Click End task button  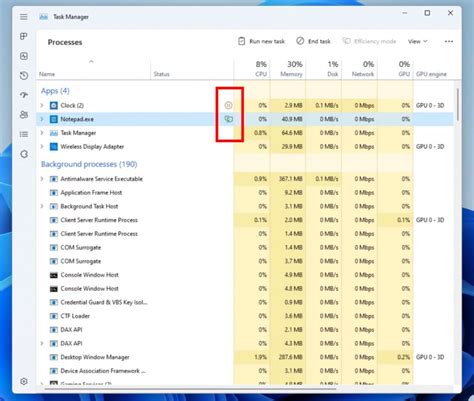point(313,41)
